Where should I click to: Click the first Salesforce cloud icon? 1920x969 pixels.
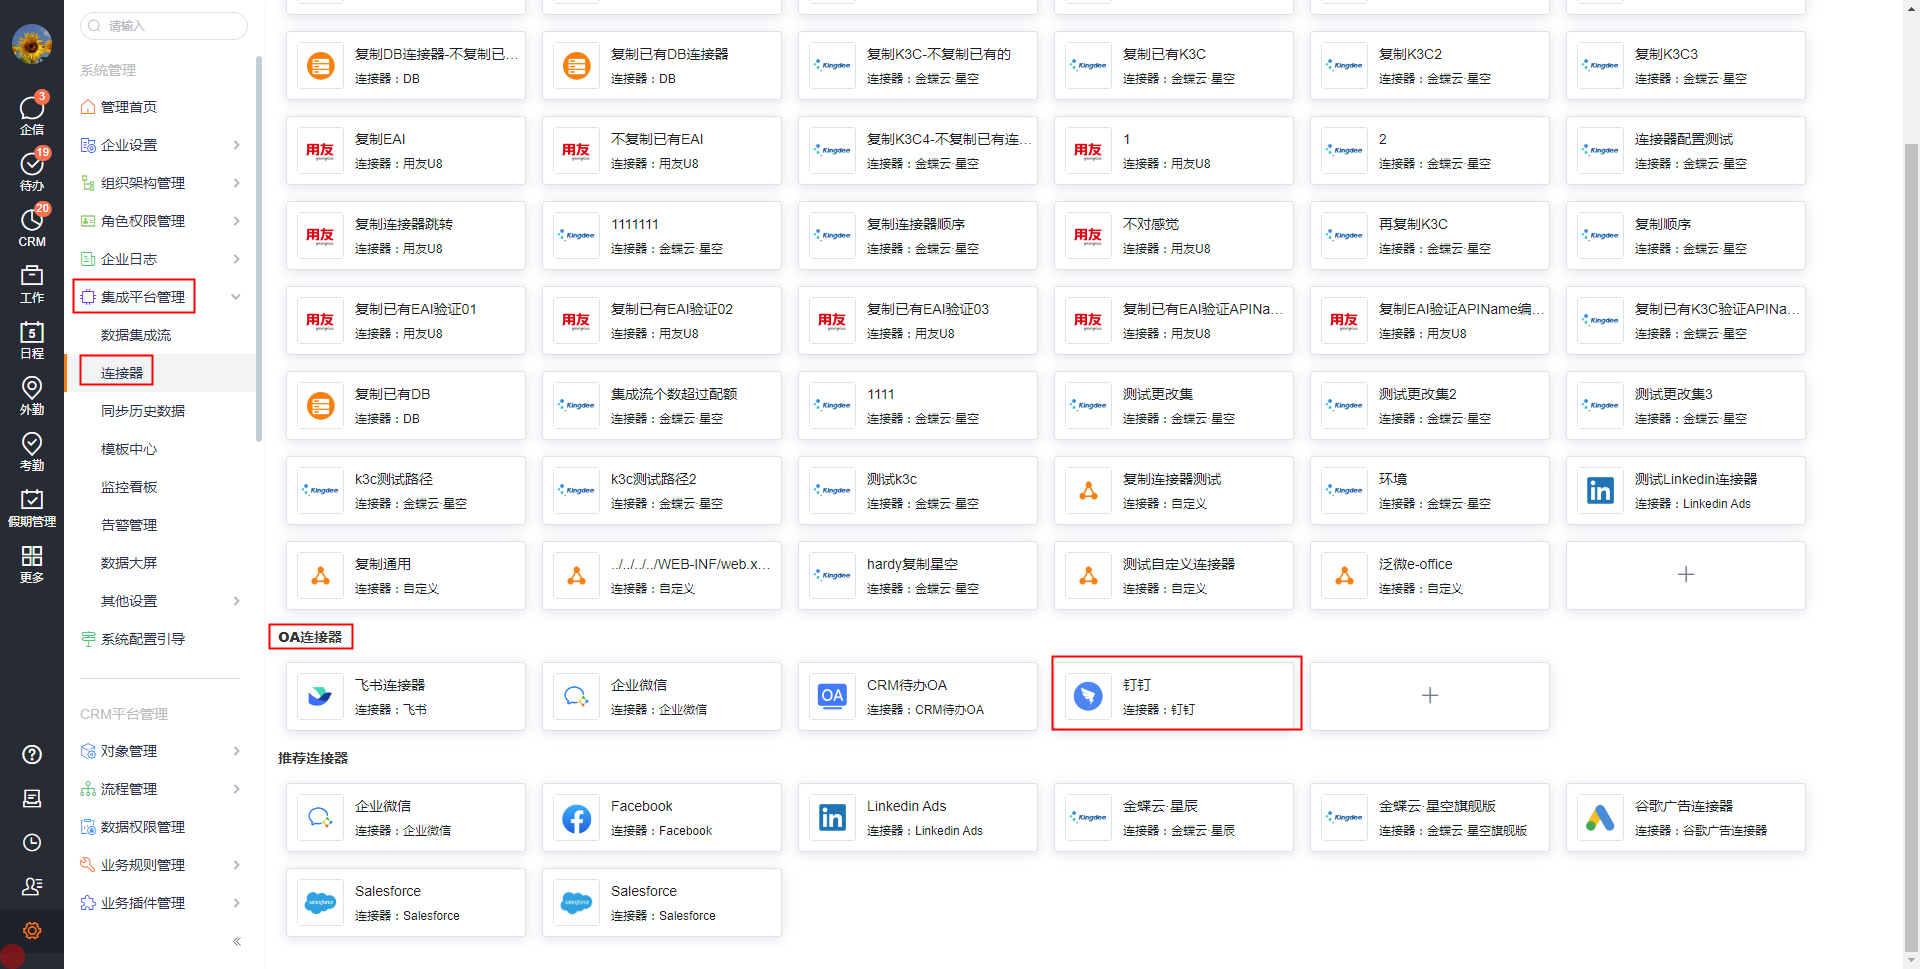(320, 902)
